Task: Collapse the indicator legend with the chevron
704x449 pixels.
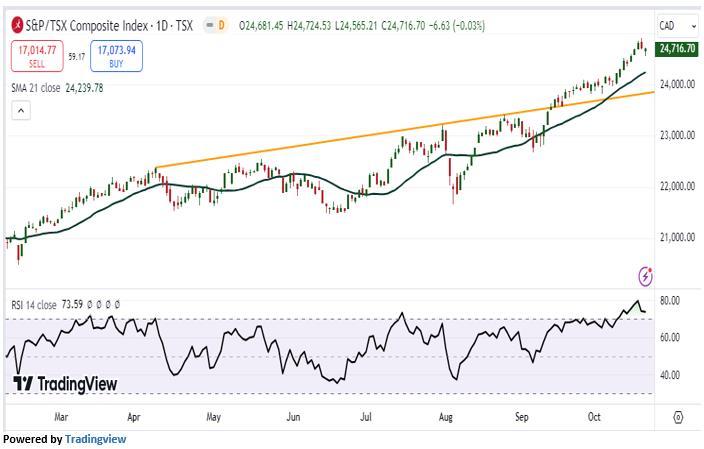Action: click(18, 112)
